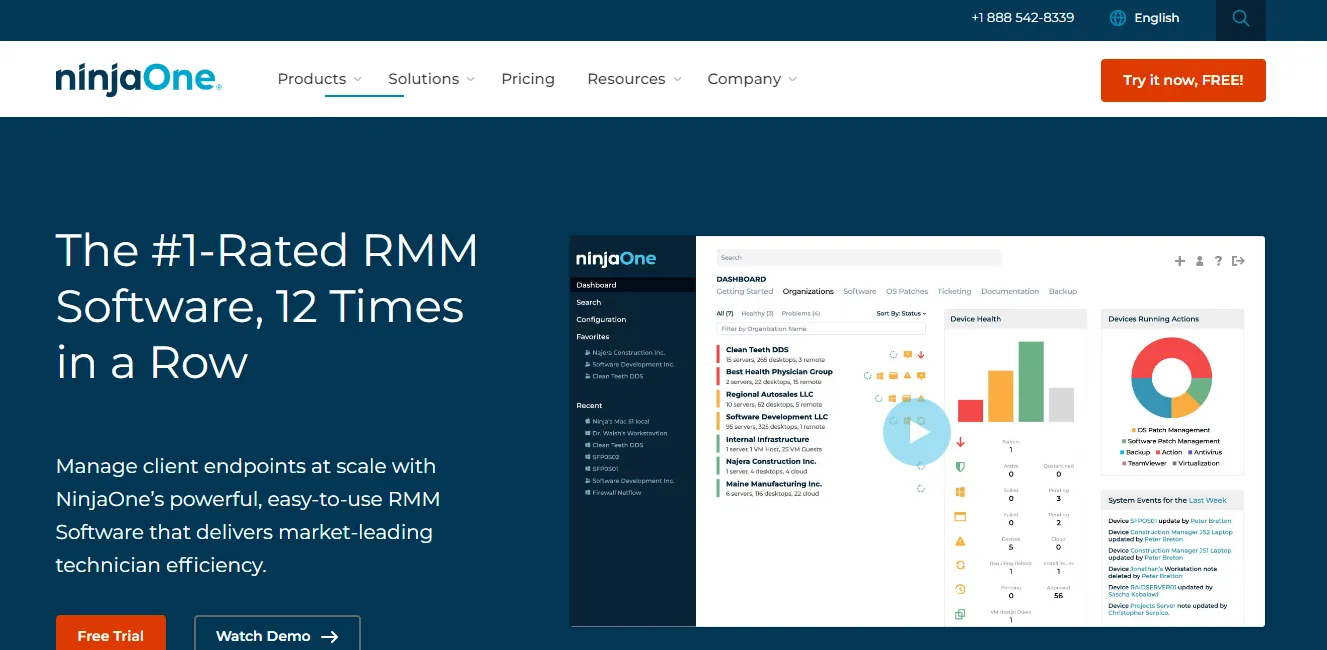Filter organizations by Healthy (3)

[x=757, y=314]
